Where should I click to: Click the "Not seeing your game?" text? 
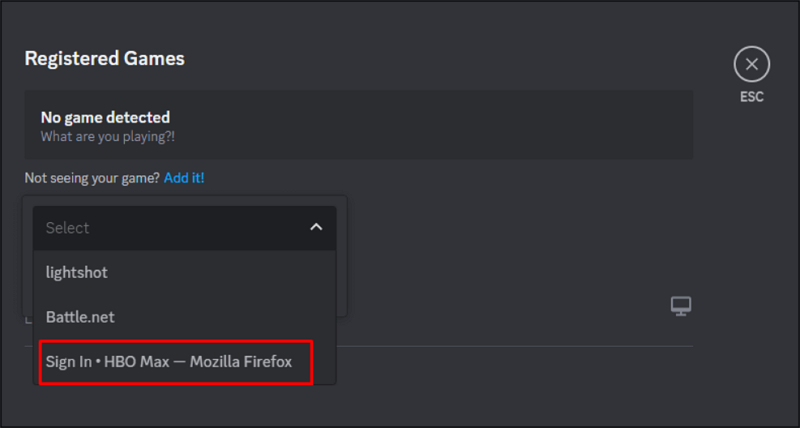click(92, 178)
